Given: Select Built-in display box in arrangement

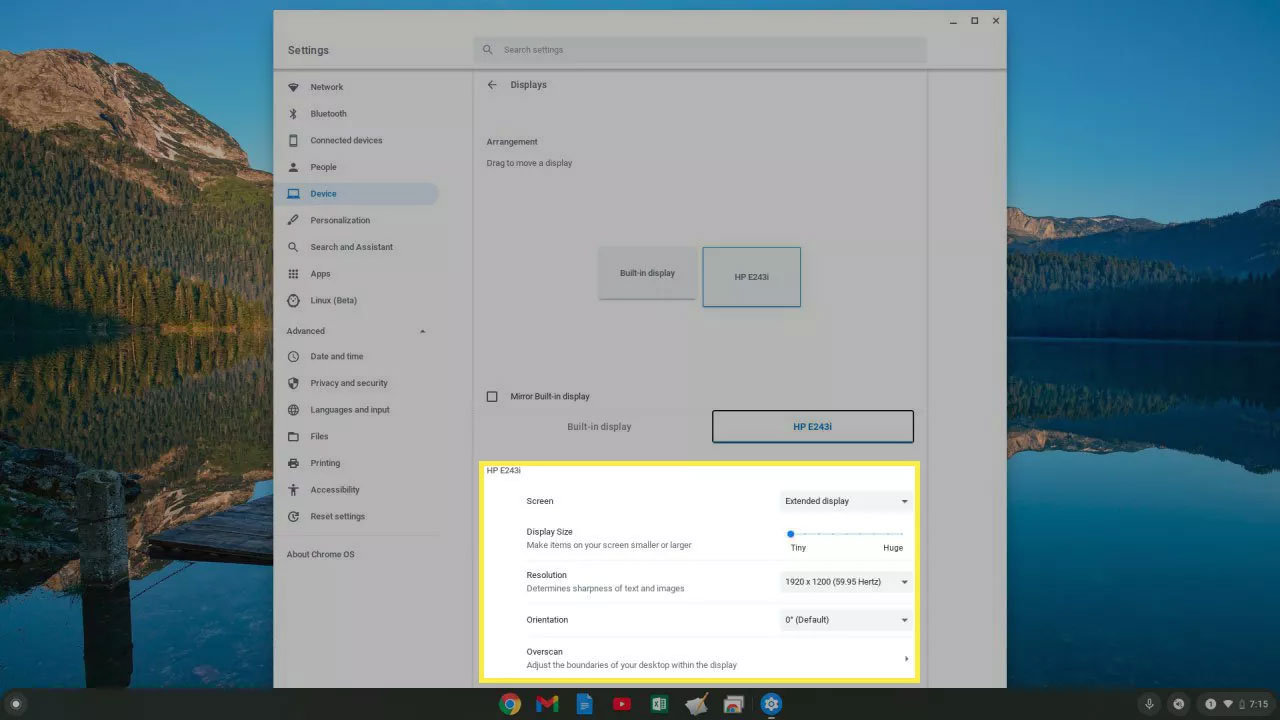Looking at the screenshot, I should (x=647, y=273).
